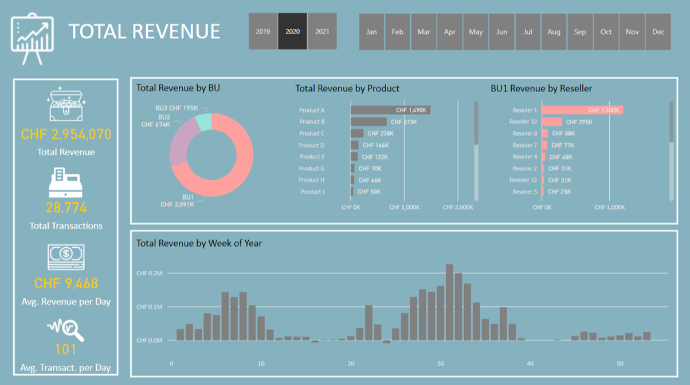Click the Reseller chart vertical scrollbar
The width and height of the screenshot is (690, 385).
pyautogui.click(x=671, y=151)
